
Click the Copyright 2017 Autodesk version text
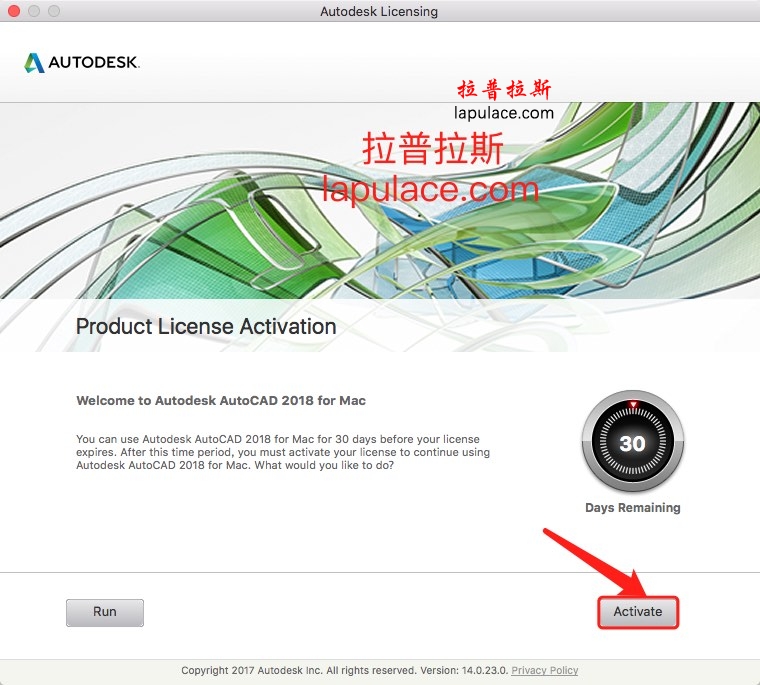[x=345, y=670]
